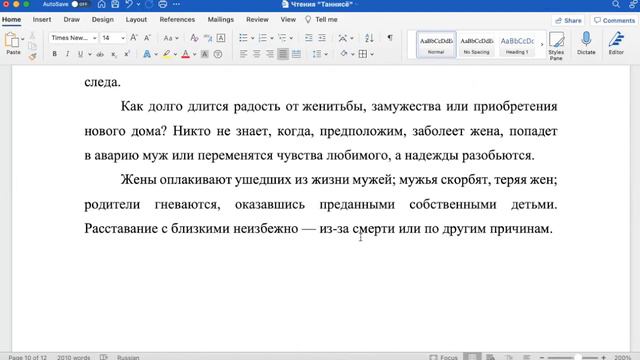The height and width of the screenshot is (360, 640).
Task: Clear all formatting icon
Action: click(194, 38)
